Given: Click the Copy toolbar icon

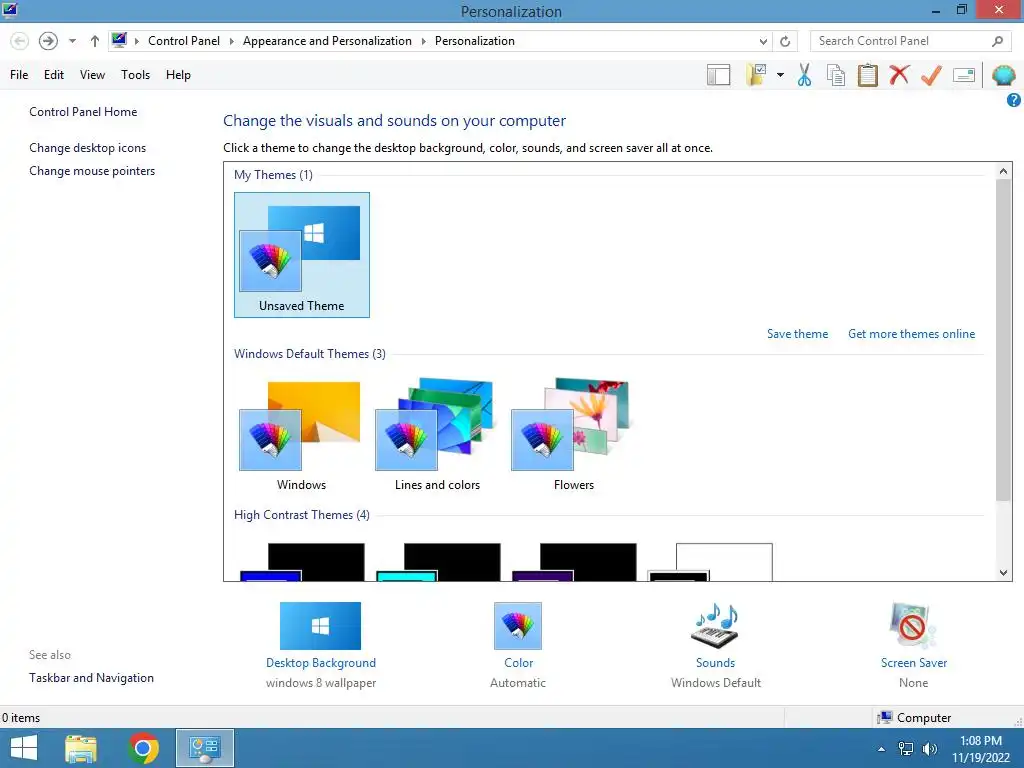Looking at the screenshot, I should click(836, 75).
